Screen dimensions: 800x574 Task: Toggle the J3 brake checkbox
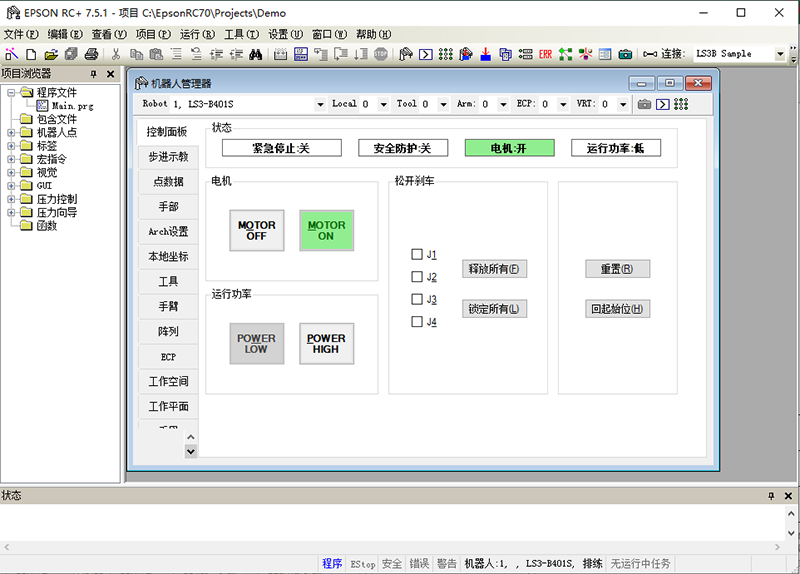click(x=417, y=299)
